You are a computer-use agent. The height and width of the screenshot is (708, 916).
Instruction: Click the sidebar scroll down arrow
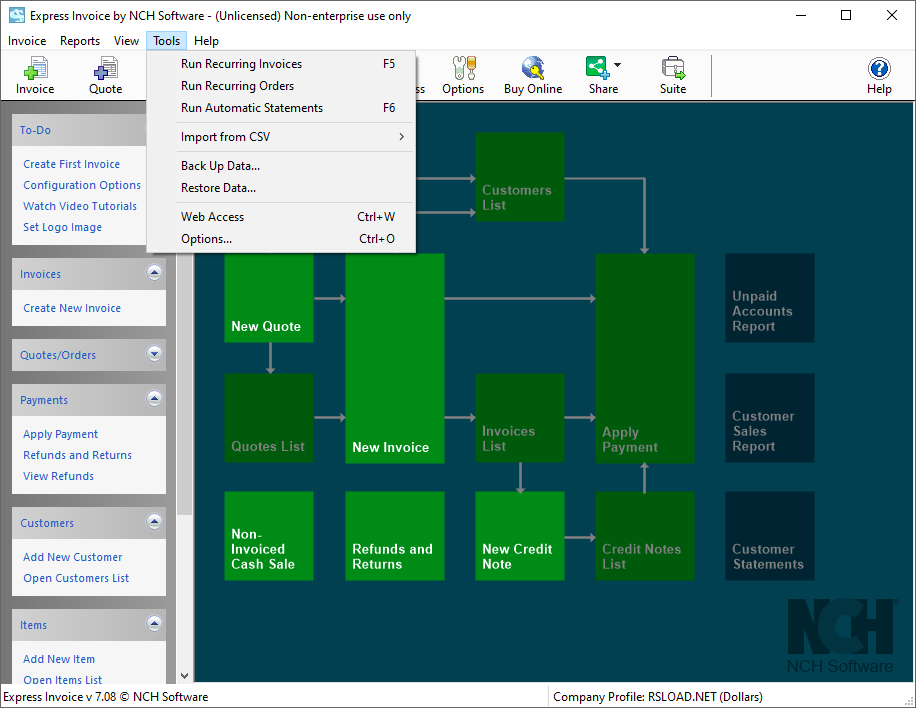pyautogui.click(x=184, y=676)
